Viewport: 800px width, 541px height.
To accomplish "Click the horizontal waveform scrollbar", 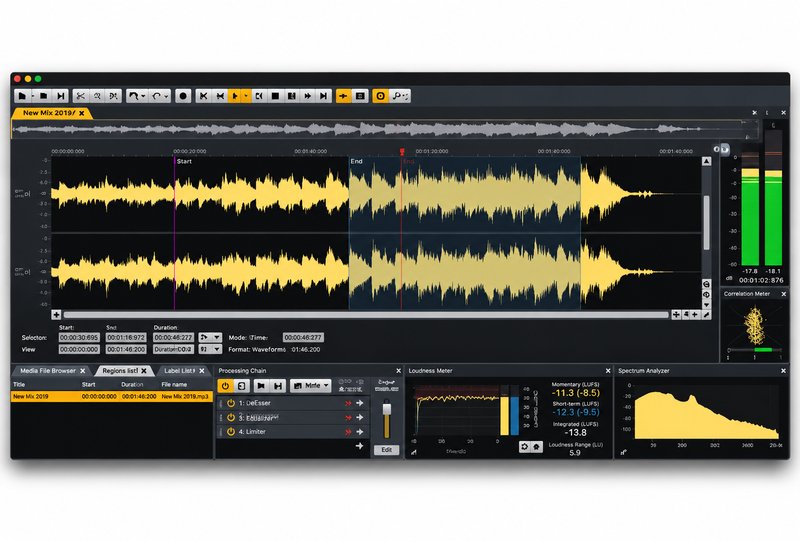I will [366, 315].
